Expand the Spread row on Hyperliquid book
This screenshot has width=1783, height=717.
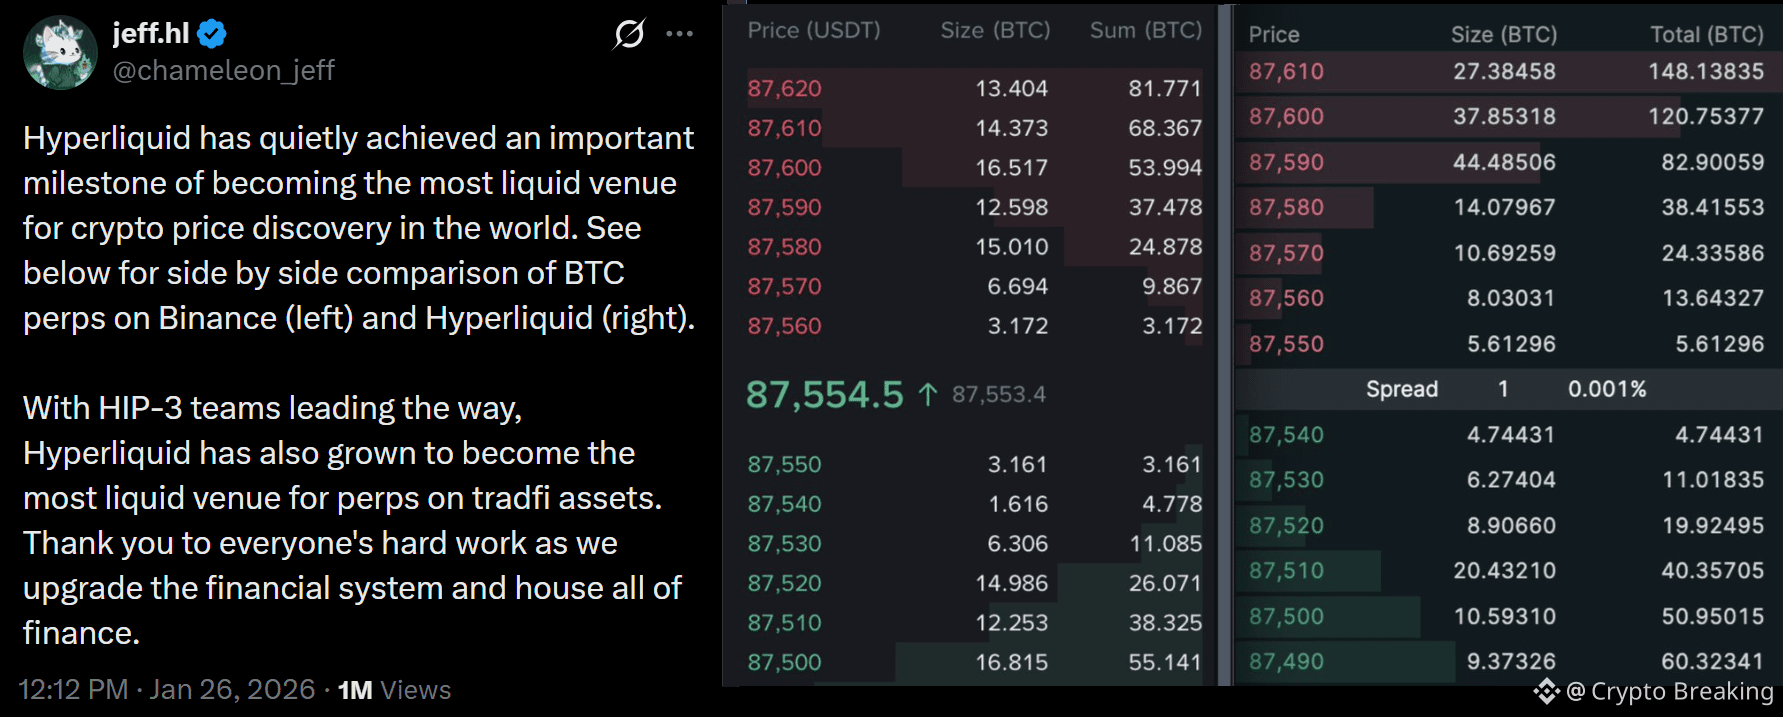(1403, 389)
